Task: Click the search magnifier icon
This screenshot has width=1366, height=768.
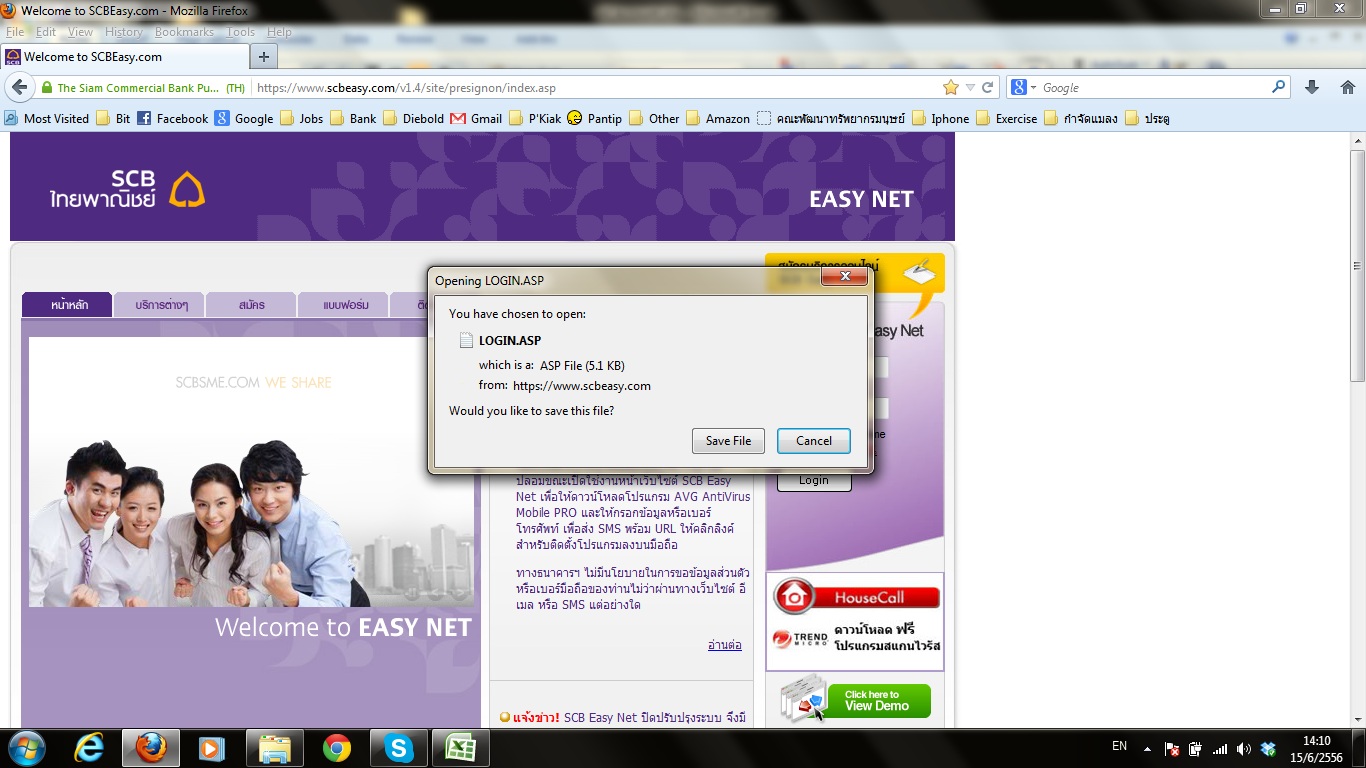Action: click(1278, 87)
